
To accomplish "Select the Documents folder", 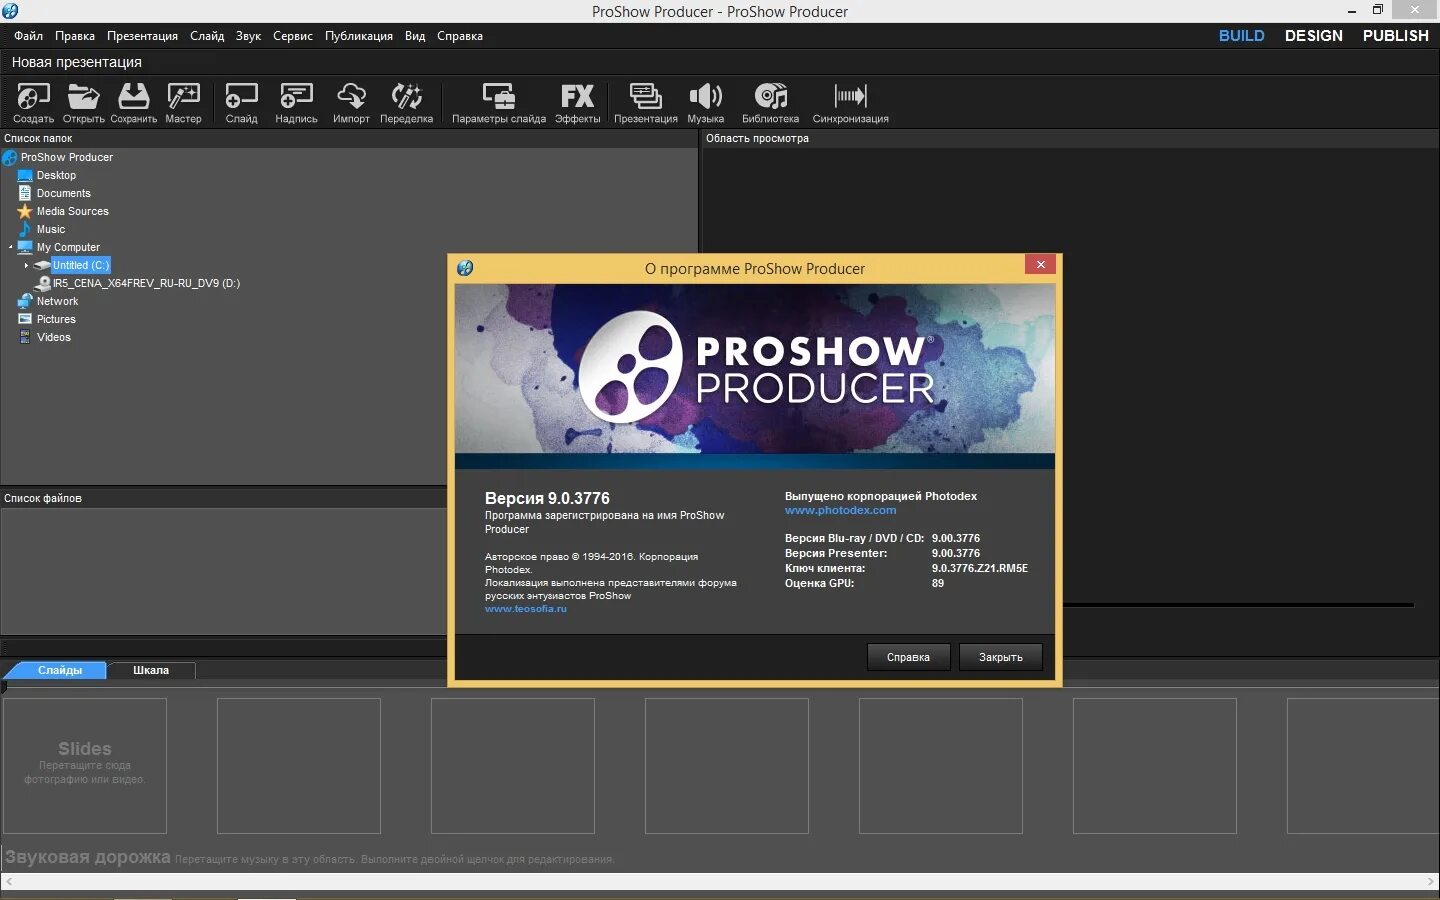I will pos(63,193).
